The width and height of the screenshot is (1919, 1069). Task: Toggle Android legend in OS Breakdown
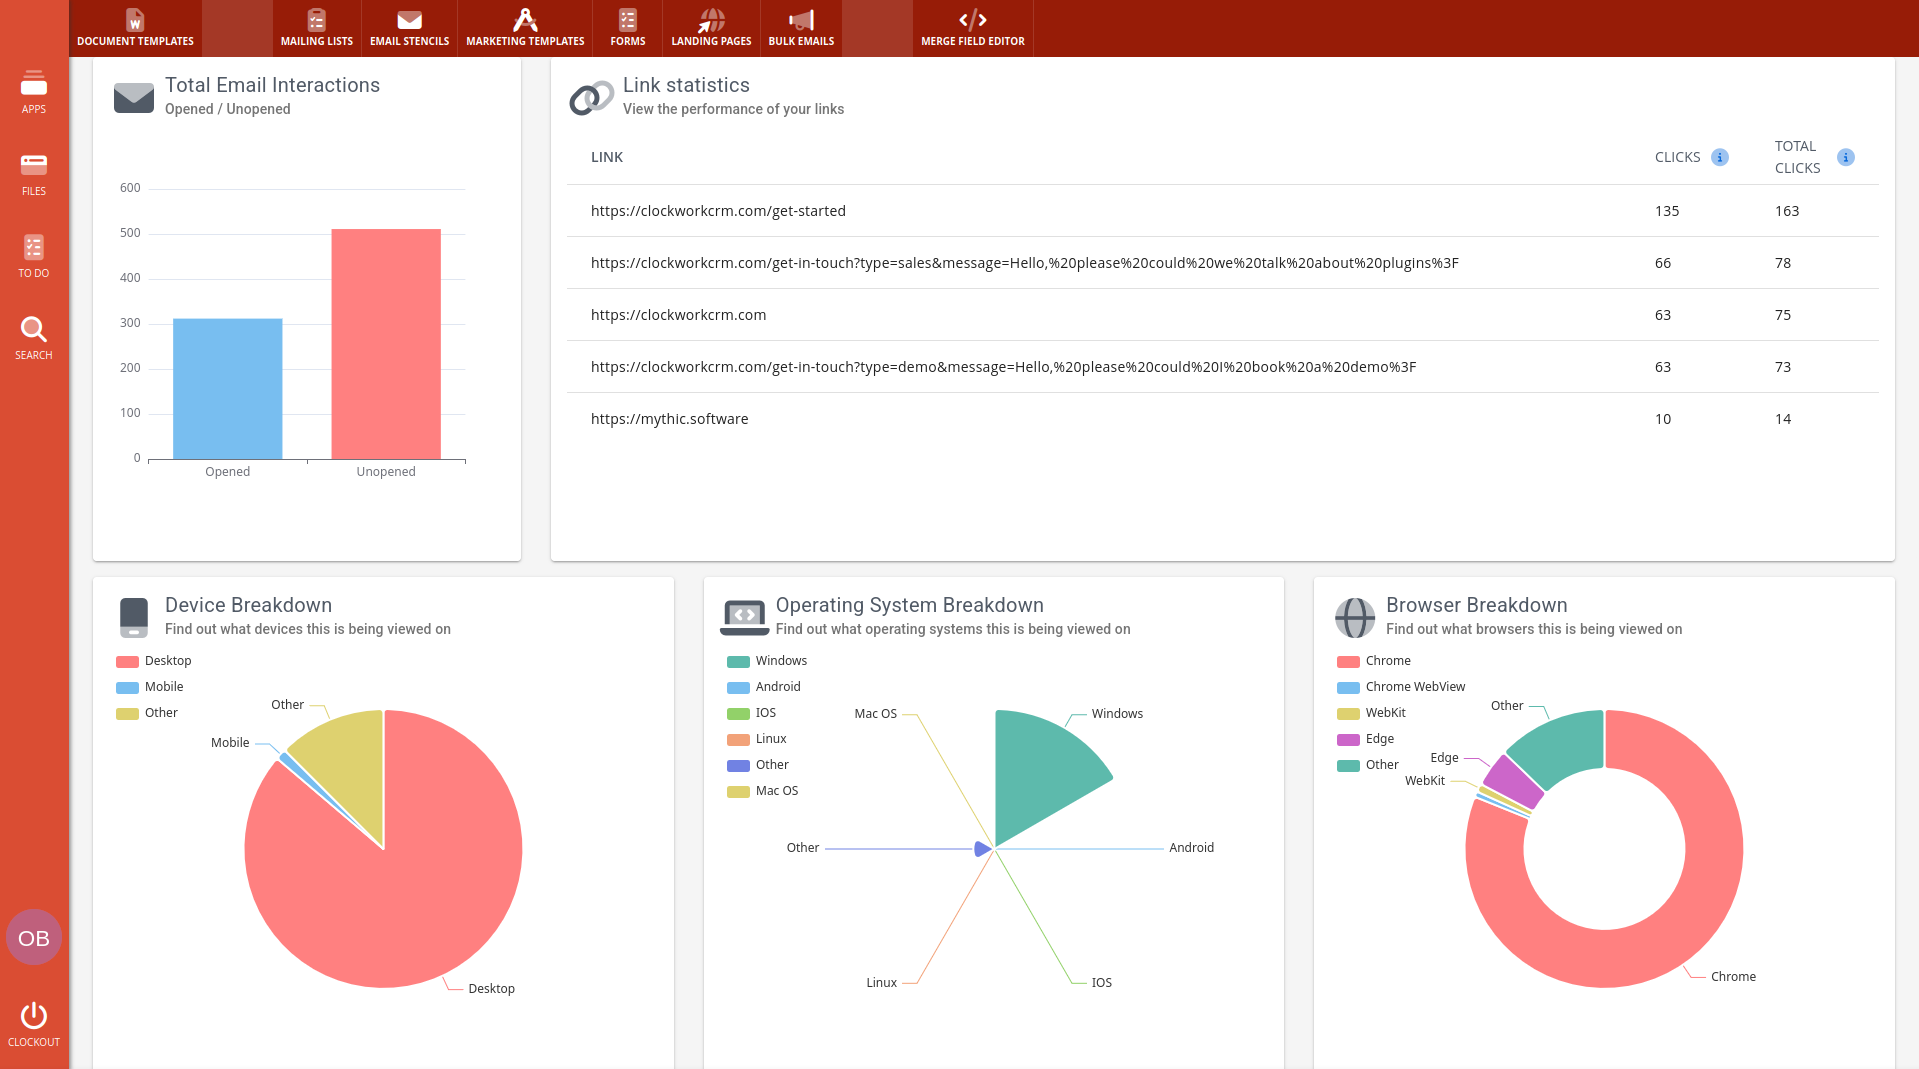coord(764,687)
